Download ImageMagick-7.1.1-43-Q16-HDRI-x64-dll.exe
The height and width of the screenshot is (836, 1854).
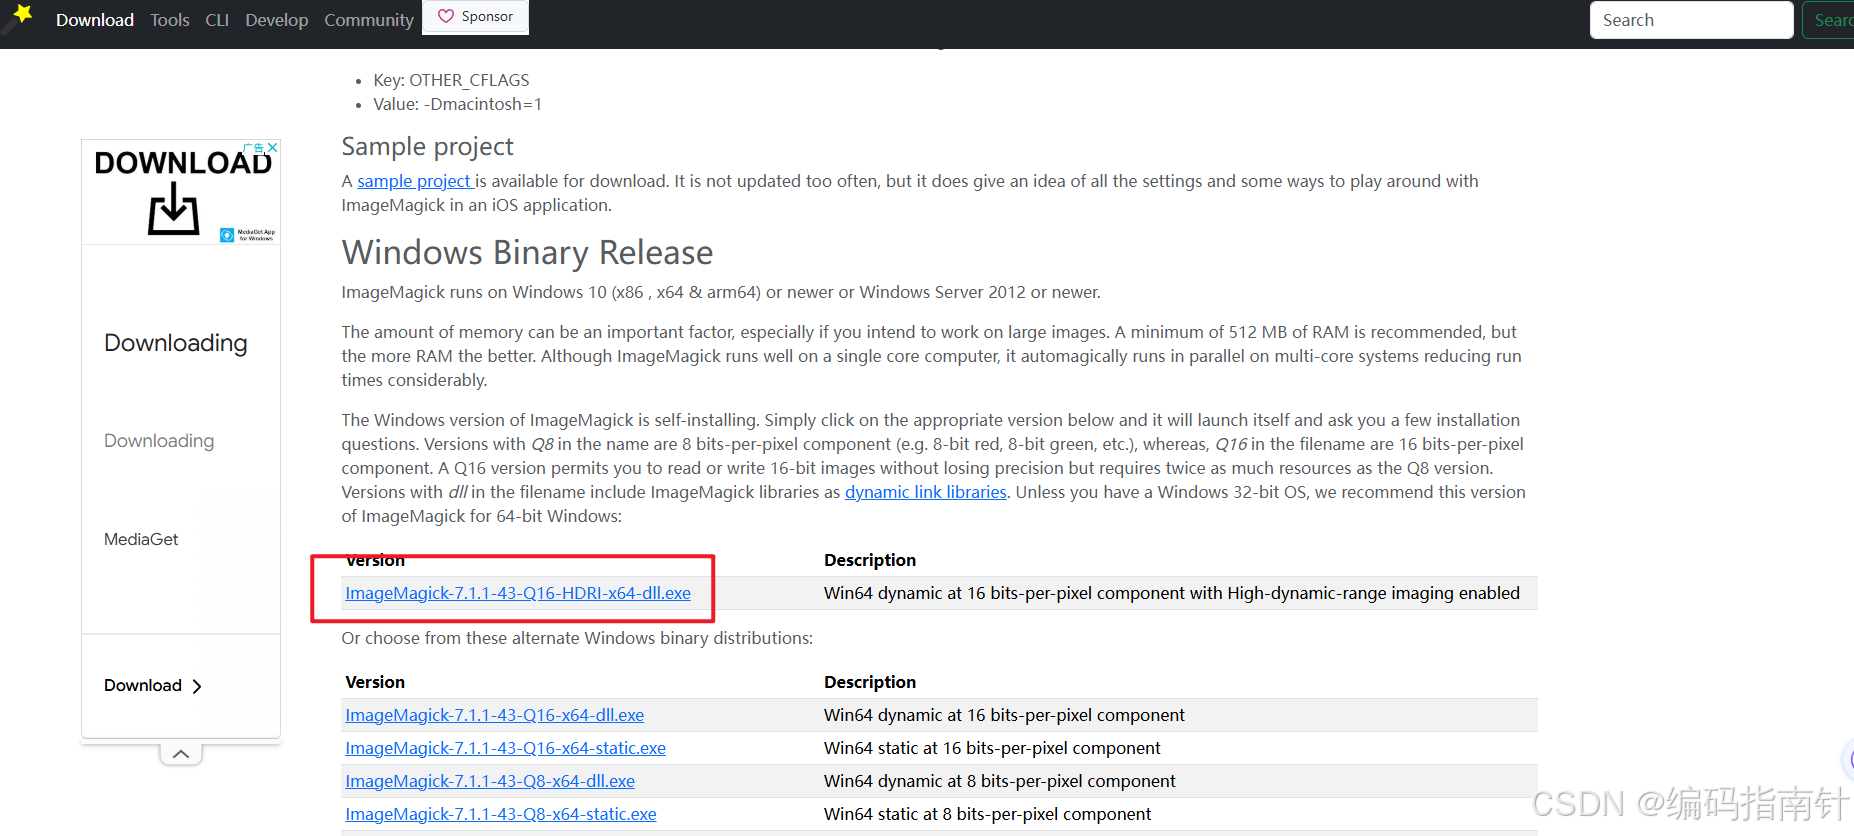tap(518, 593)
